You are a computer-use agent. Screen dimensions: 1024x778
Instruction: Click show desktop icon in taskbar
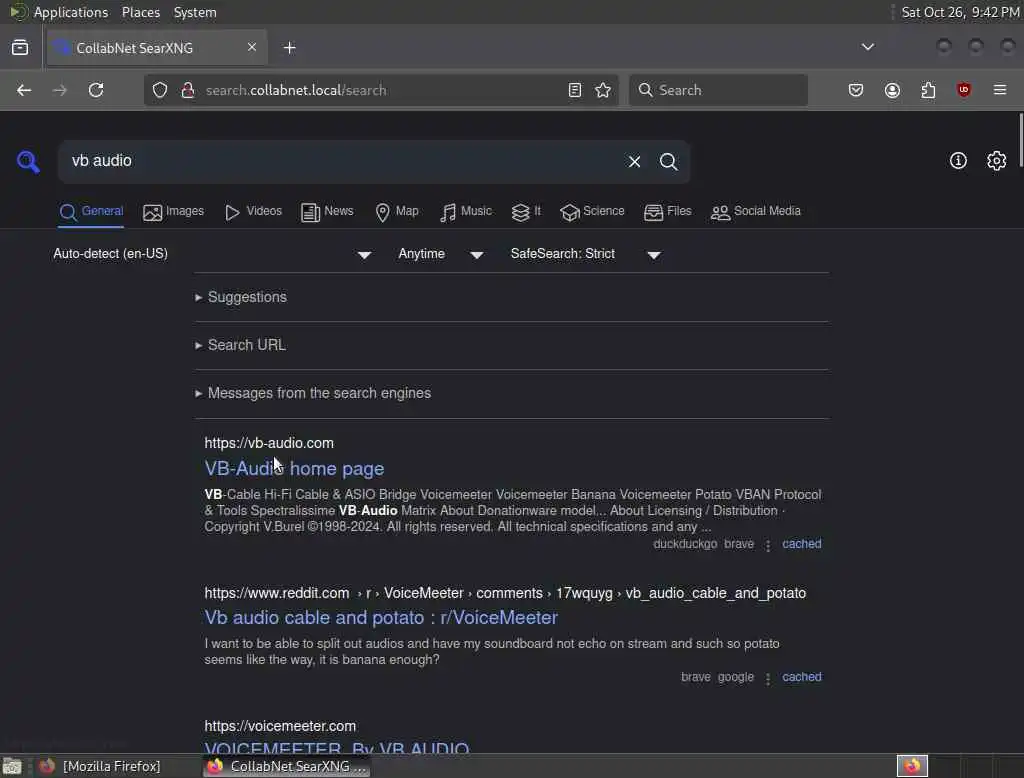pos(12,766)
